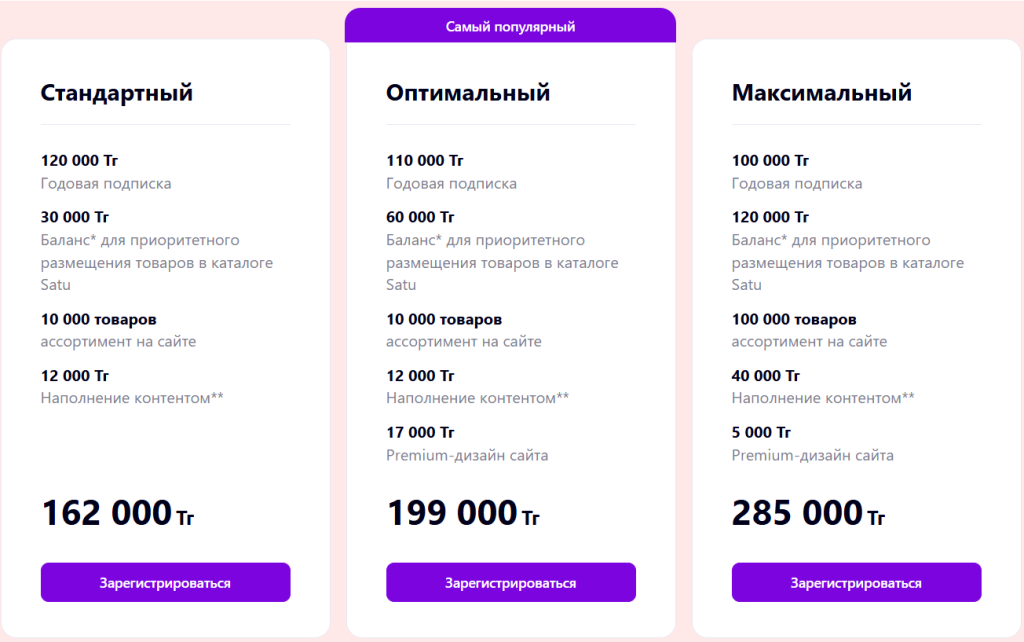1024x642 pixels.
Task: Click the 60 000 Тг balance amount
Action: point(420,217)
